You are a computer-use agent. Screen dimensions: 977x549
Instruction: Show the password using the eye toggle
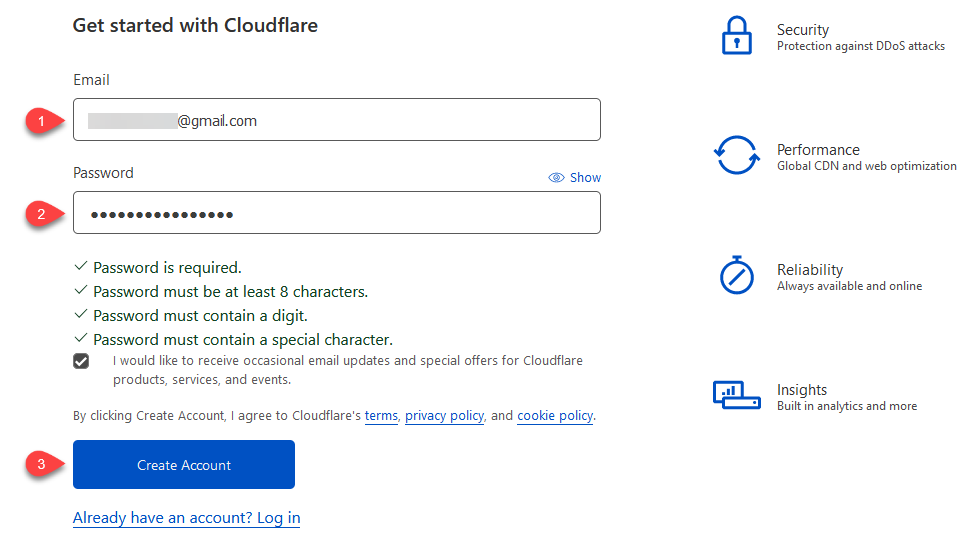tap(574, 178)
